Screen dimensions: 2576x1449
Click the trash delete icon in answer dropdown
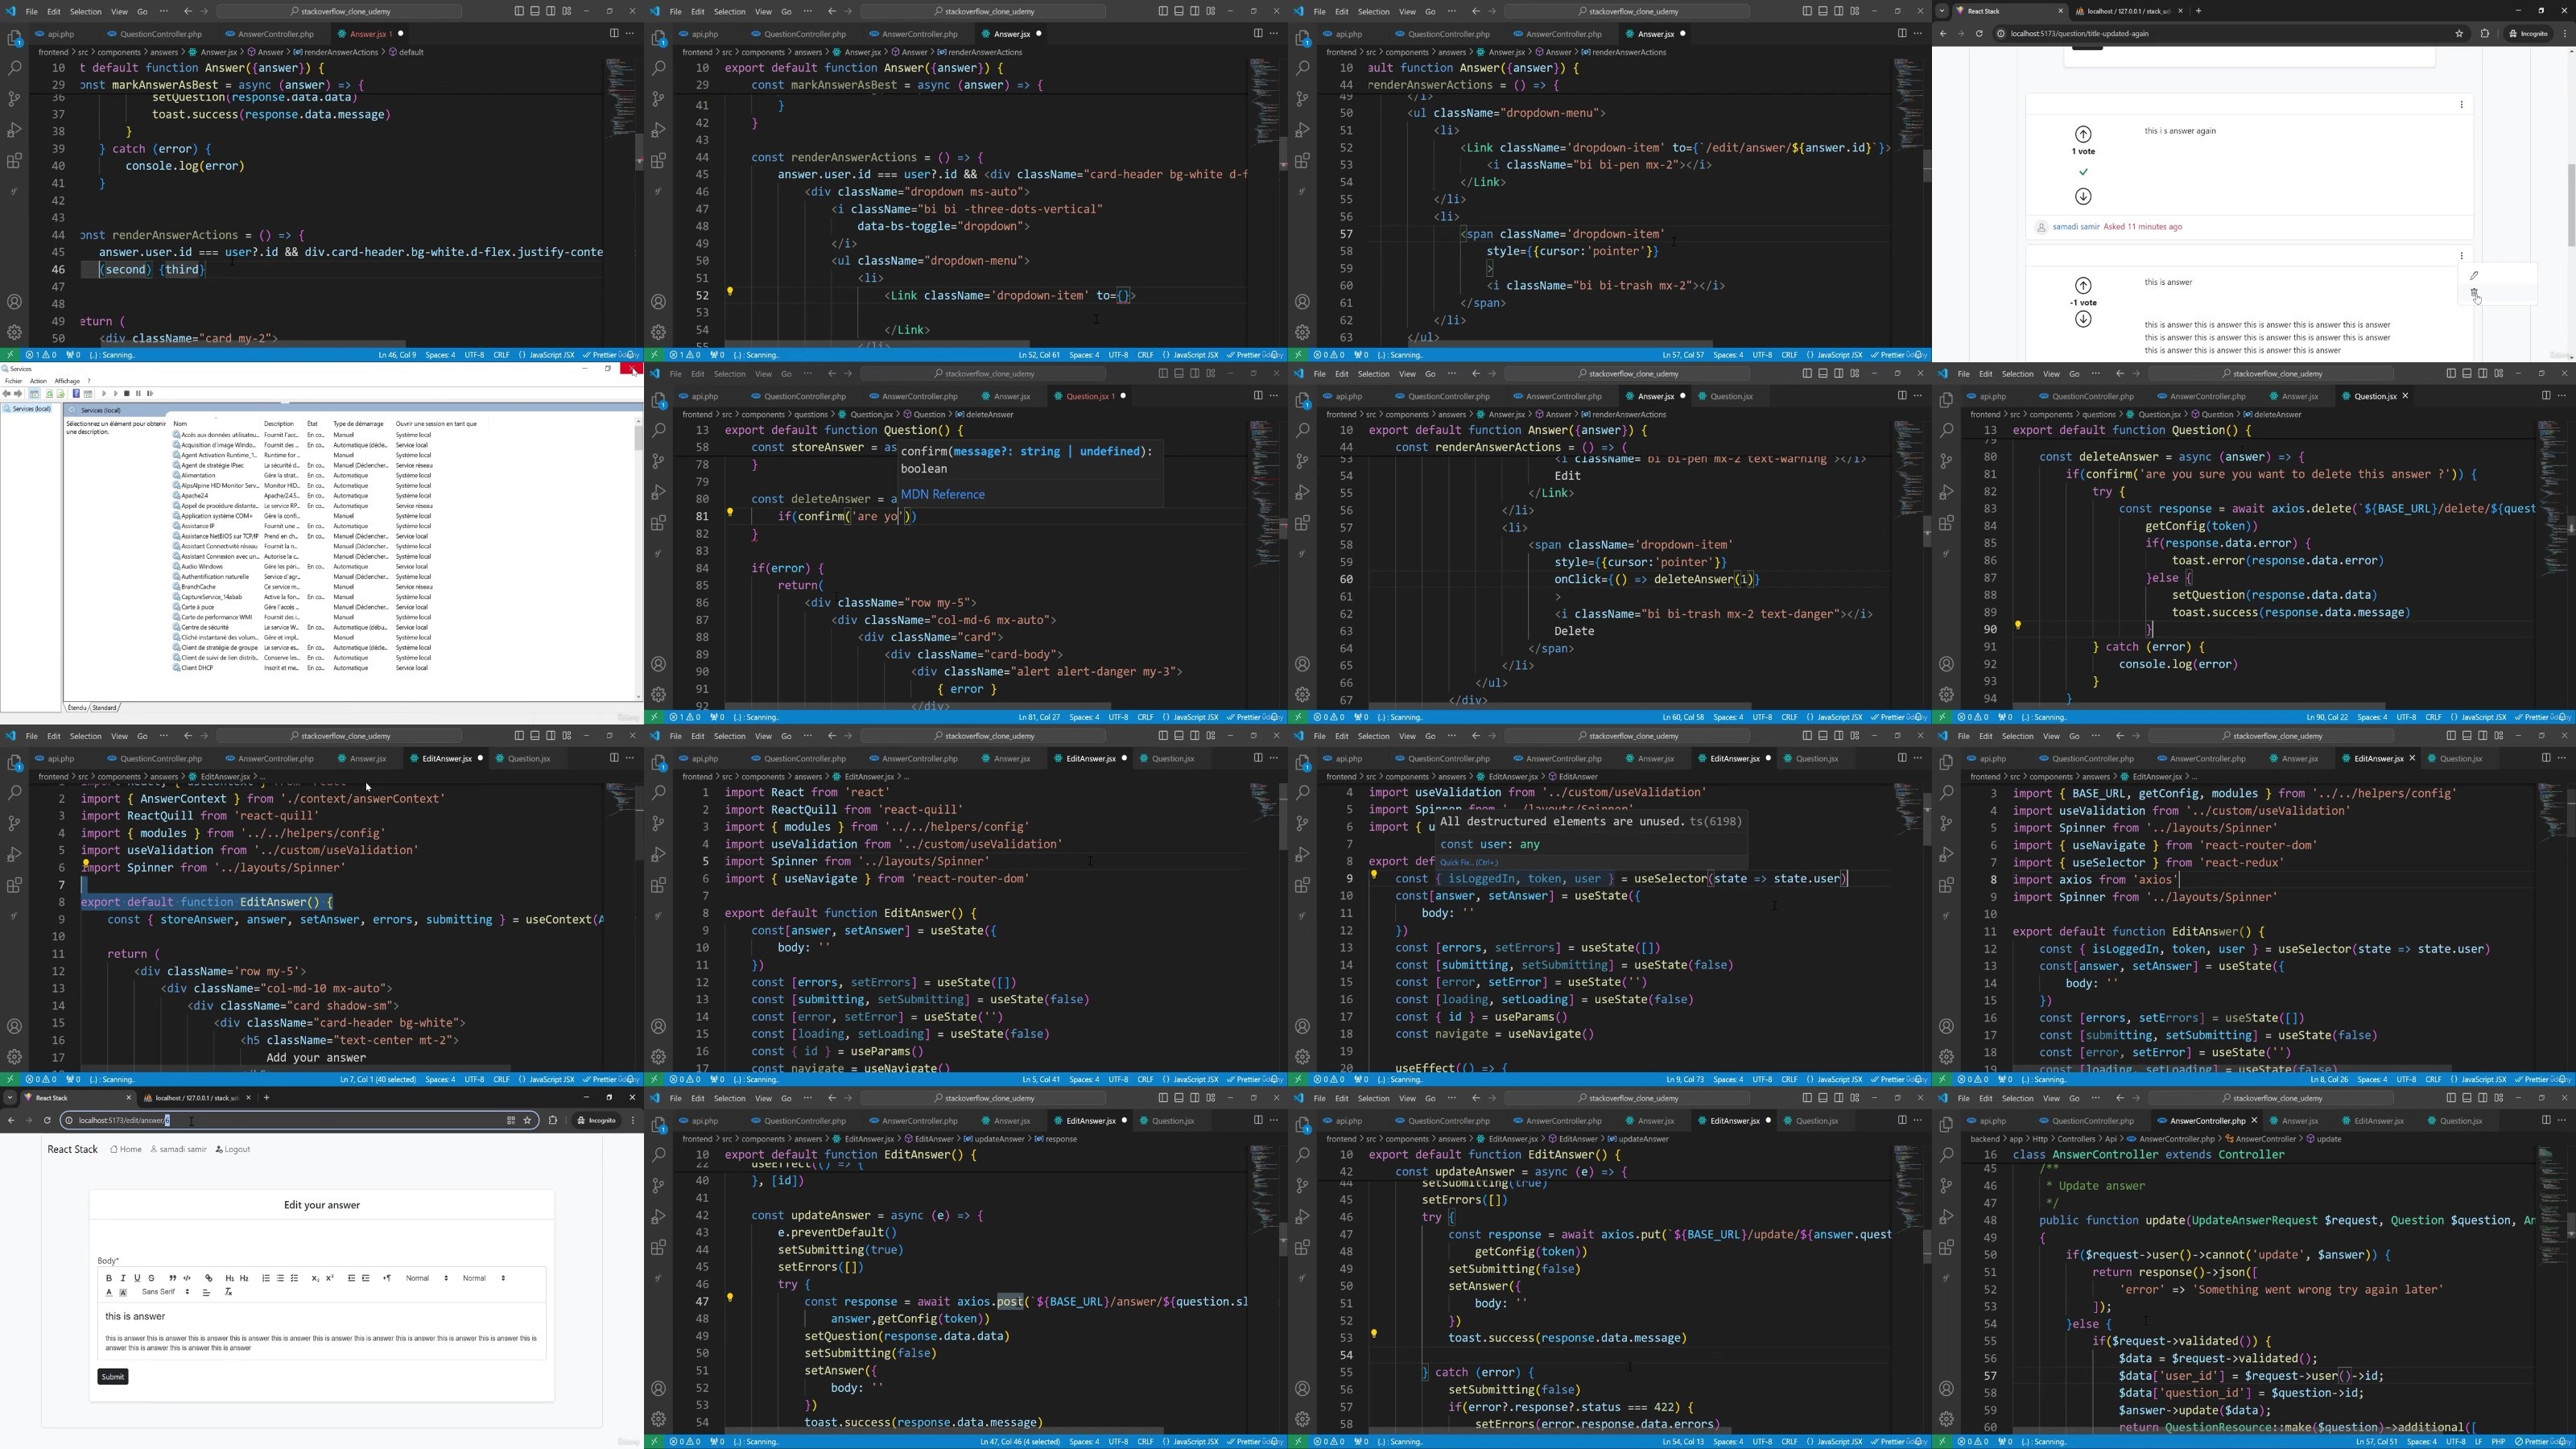click(x=2474, y=294)
